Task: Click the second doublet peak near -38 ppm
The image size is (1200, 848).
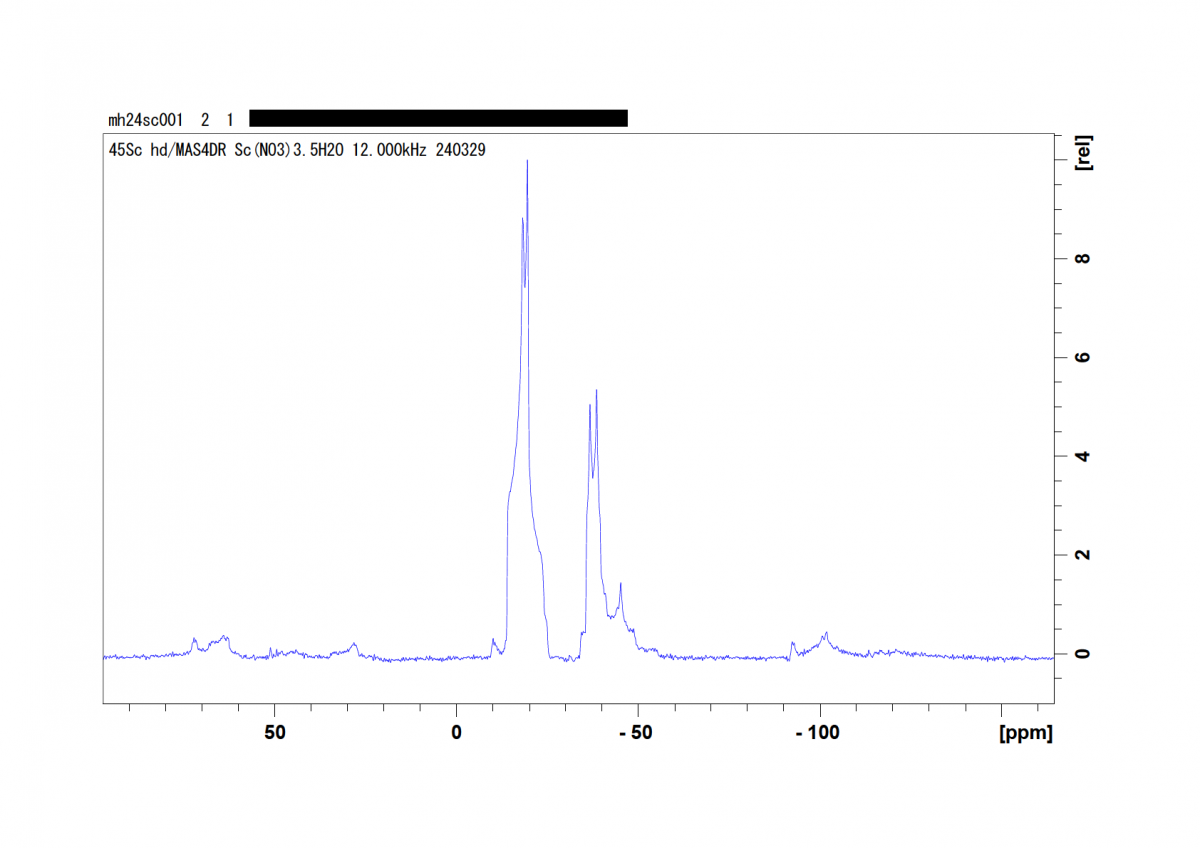Action: coord(596,391)
